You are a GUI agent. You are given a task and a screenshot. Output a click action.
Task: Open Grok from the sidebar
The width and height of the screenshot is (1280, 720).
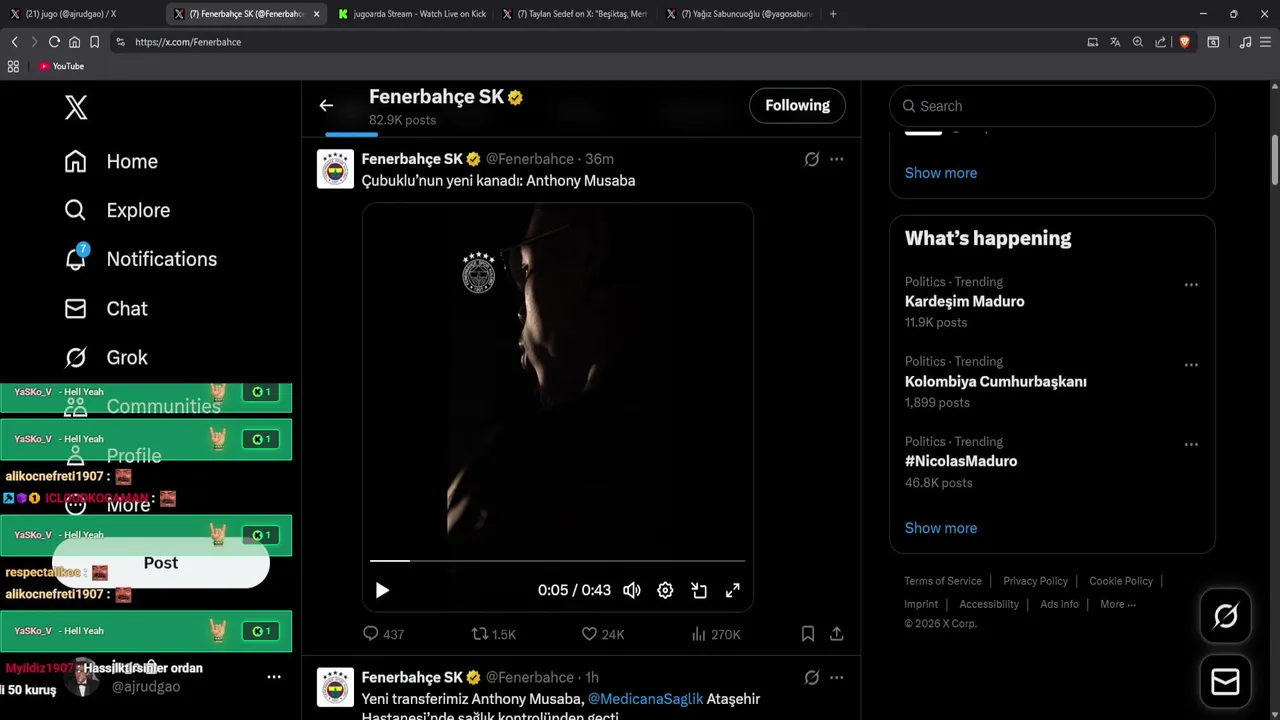106,357
